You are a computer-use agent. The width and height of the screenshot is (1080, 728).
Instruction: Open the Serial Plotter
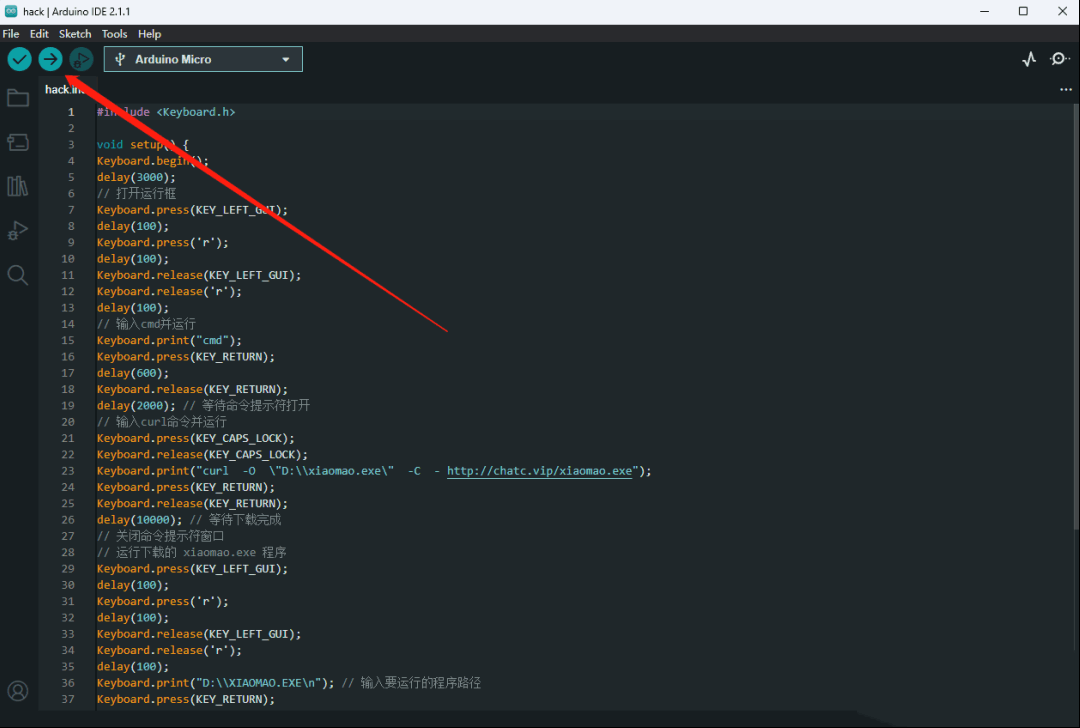pyautogui.click(x=1029, y=59)
